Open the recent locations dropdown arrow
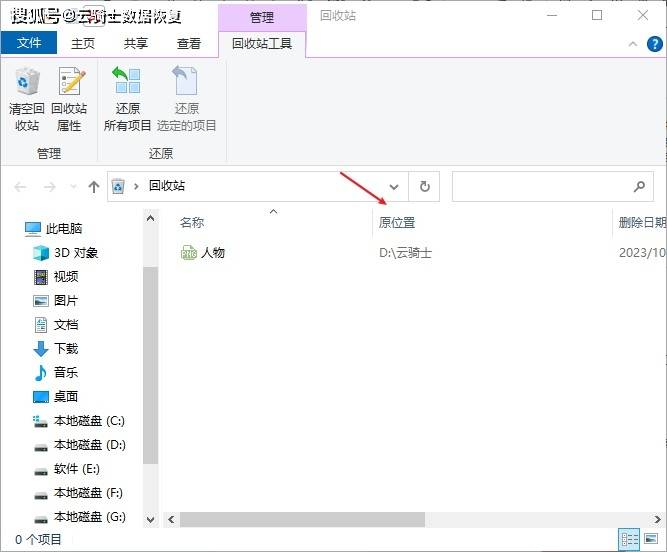 tap(73, 186)
